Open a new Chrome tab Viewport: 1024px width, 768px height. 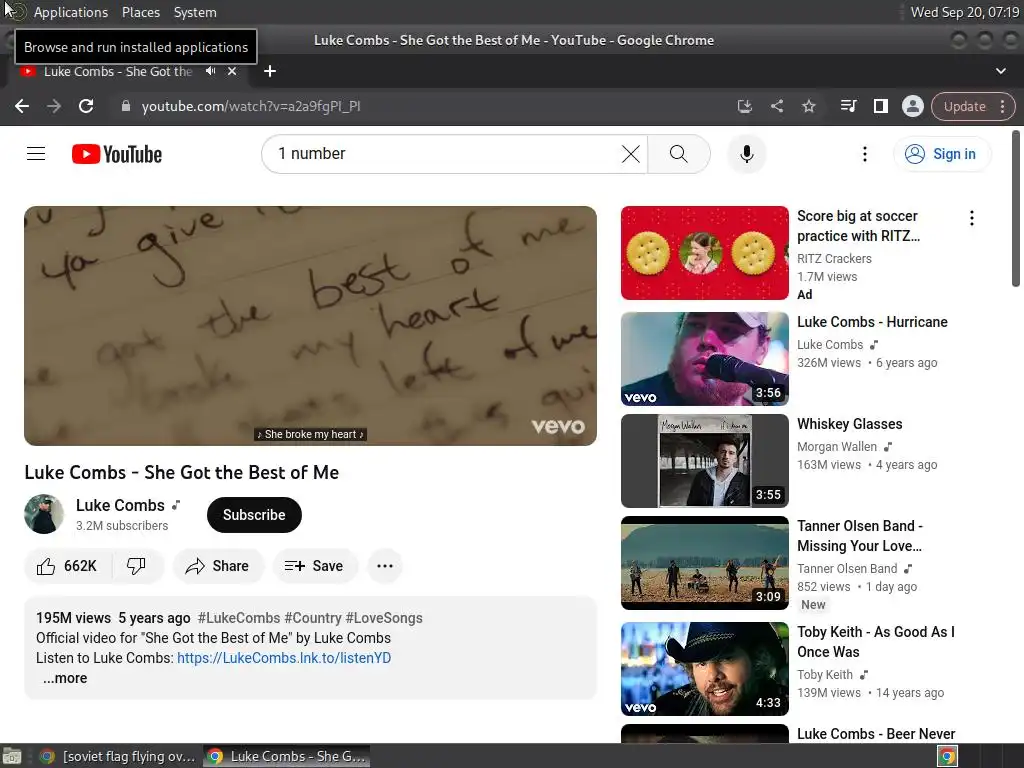(270, 71)
